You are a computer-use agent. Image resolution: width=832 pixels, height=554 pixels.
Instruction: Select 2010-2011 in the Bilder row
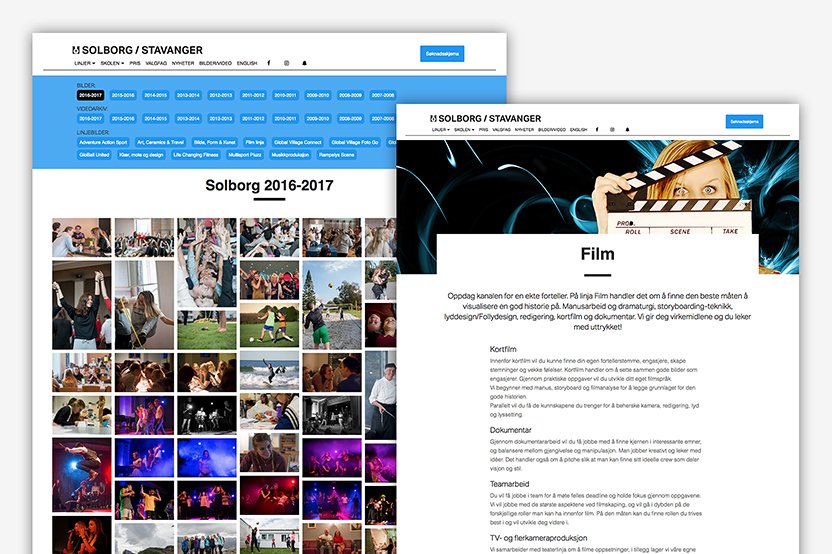pyautogui.click(x=285, y=95)
